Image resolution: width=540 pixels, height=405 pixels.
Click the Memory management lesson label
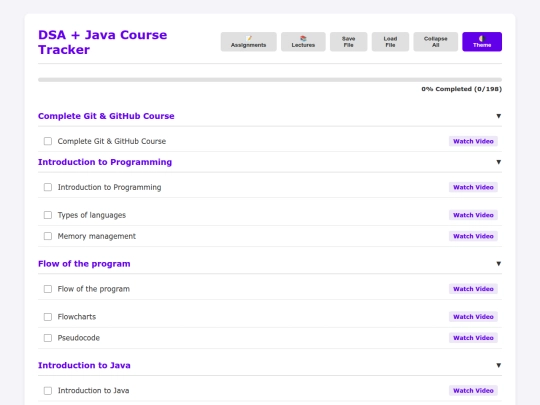pos(96,236)
